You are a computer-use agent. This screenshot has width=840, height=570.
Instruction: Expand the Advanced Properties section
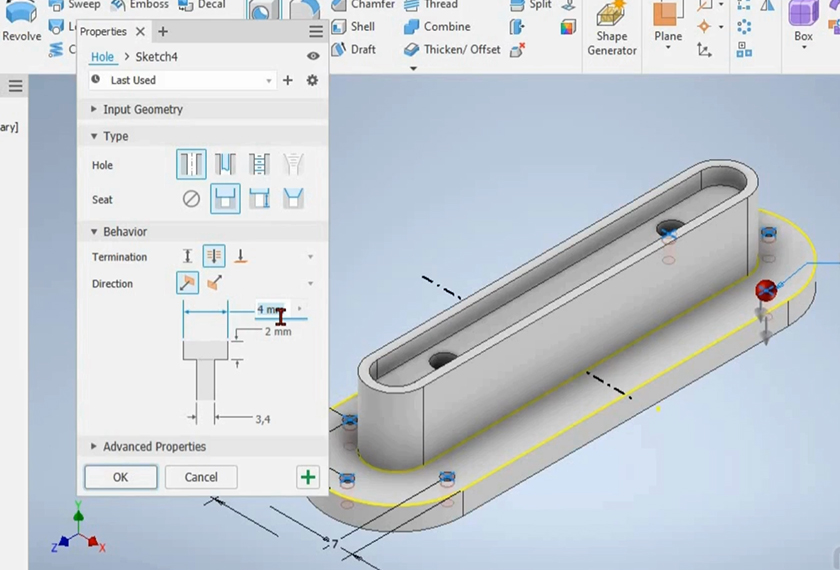pos(153,447)
